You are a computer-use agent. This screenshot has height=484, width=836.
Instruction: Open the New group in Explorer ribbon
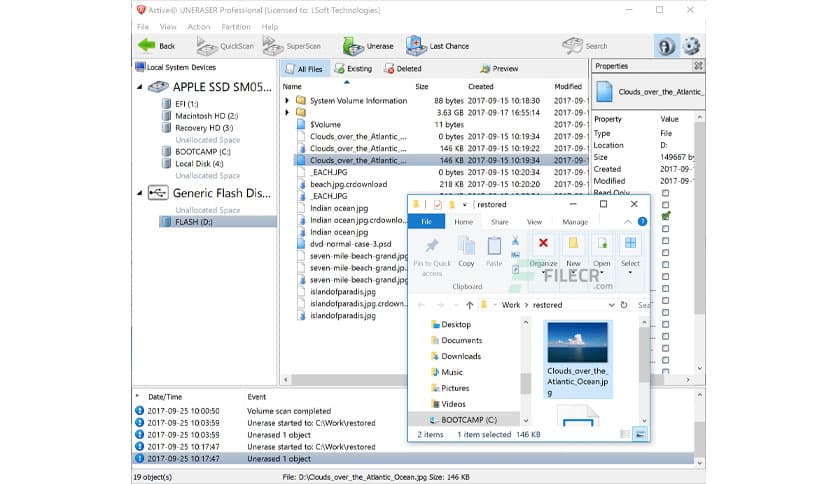tap(573, 254)
